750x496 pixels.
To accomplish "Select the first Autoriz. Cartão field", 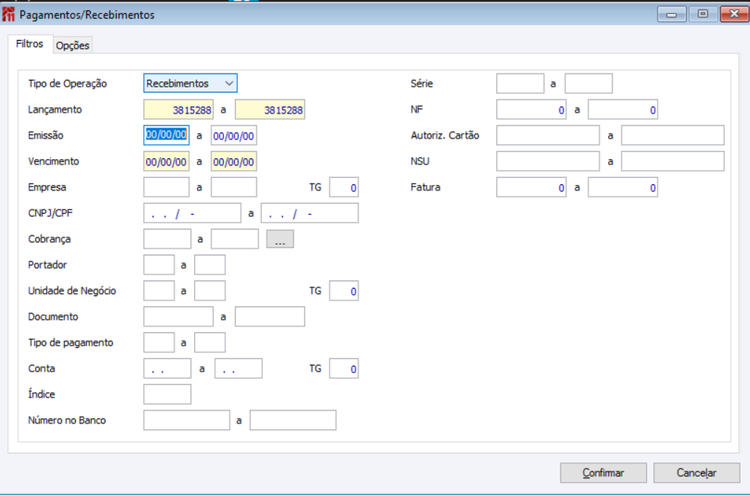I will 548,135.
